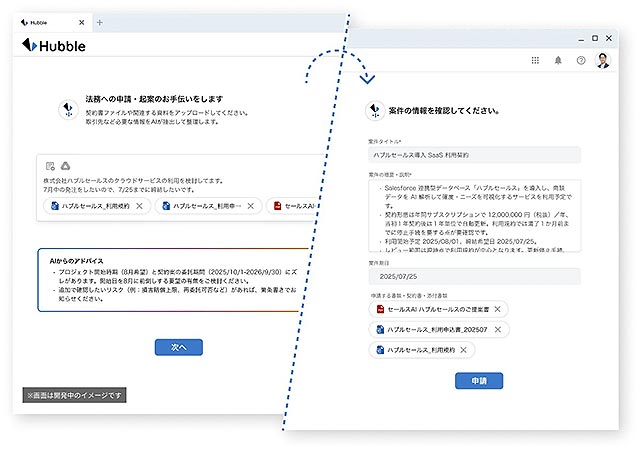Open ハブルセールス_利用申込書_202507 document chip
Screen dimensions: 640x451
439,329
